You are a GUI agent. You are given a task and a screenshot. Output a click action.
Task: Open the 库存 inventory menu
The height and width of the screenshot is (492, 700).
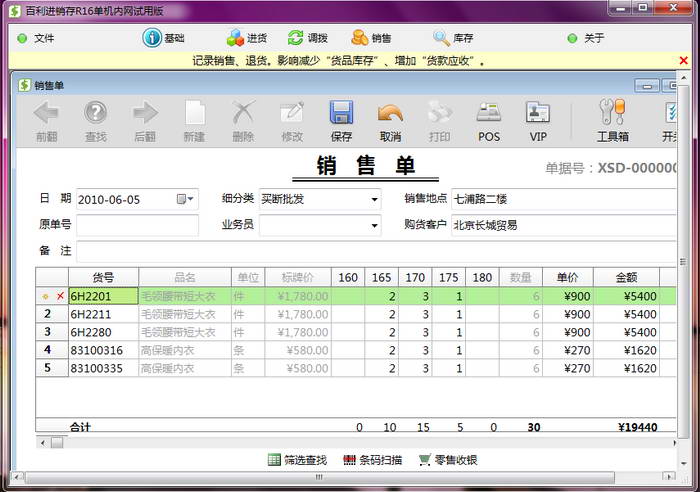[452, 38]
